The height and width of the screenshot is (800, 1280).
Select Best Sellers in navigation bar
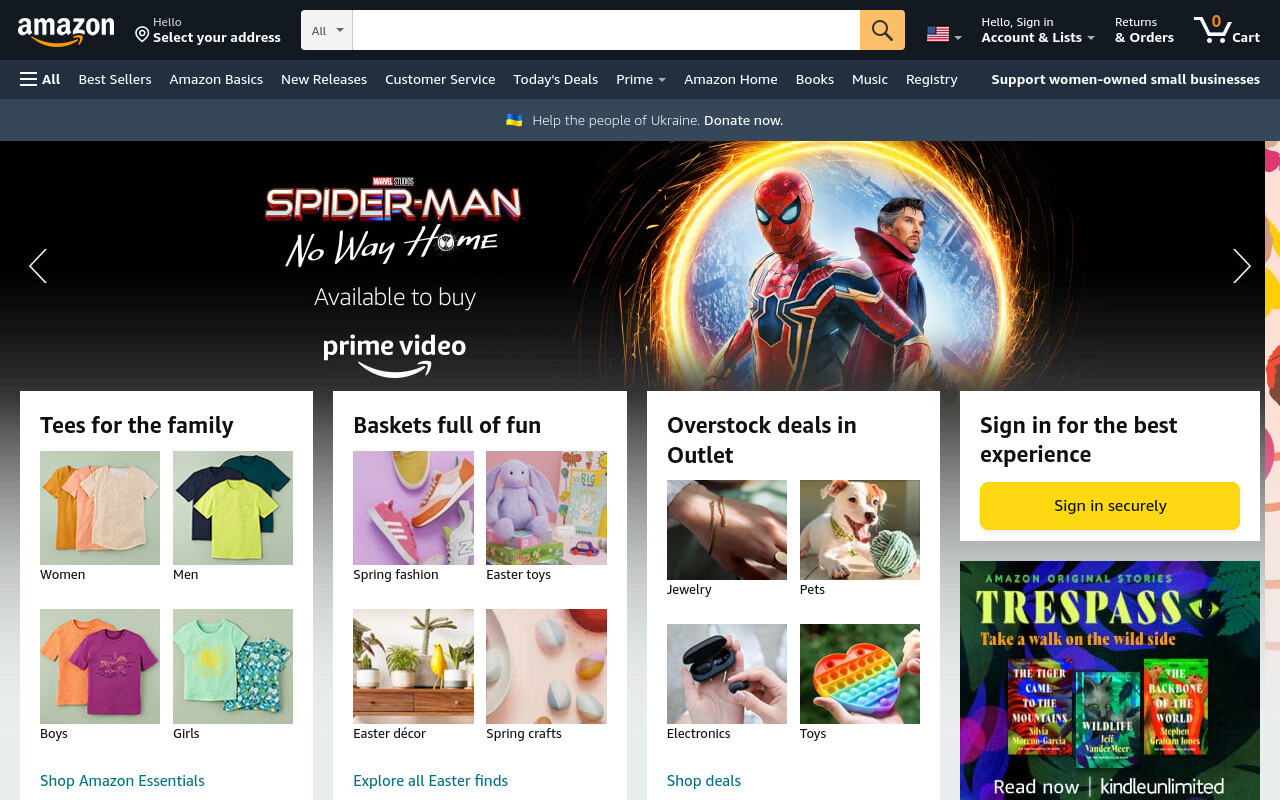point(115,79)
